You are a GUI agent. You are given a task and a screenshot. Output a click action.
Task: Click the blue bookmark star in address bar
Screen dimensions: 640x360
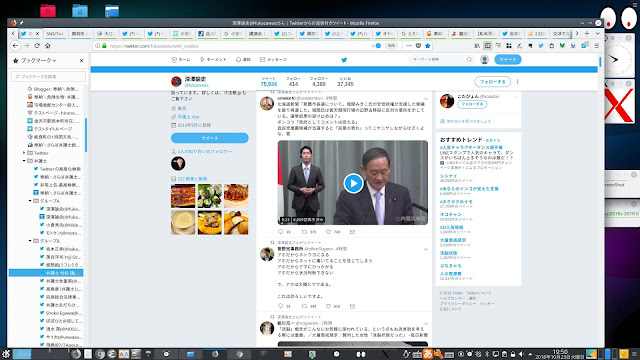428,46
